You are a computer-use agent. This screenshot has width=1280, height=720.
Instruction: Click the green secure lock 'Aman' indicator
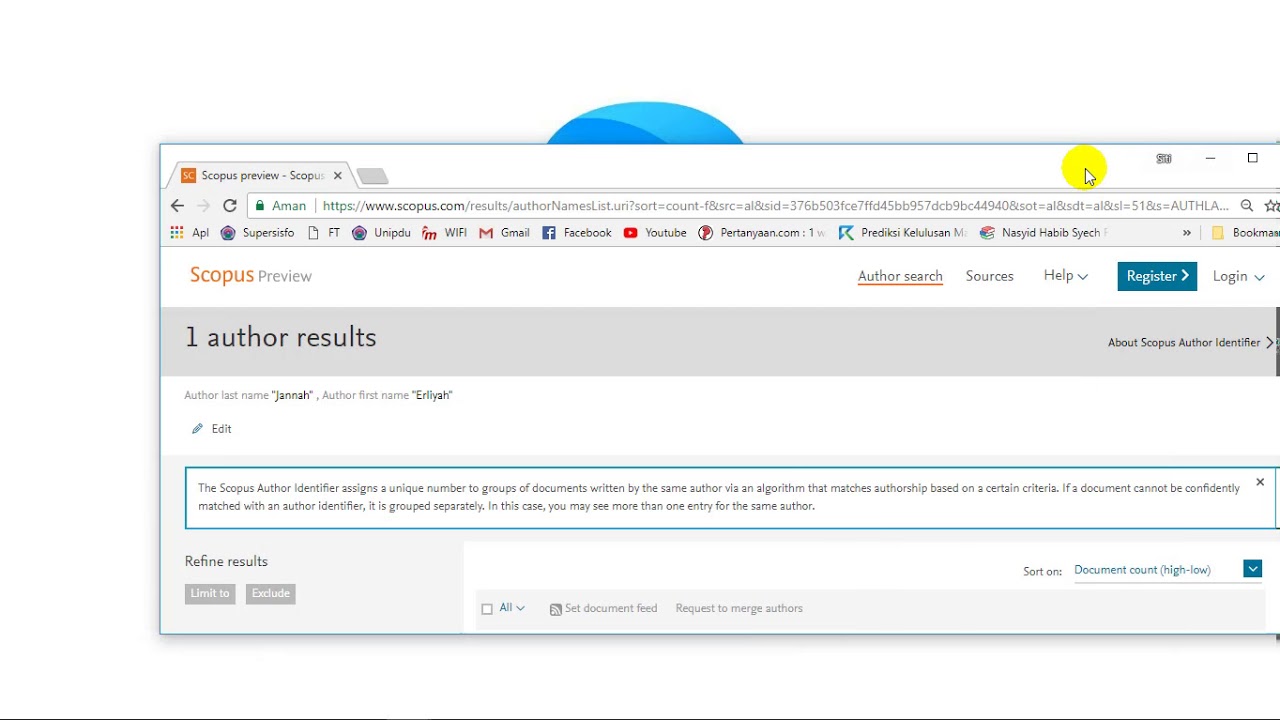point(280,206)
